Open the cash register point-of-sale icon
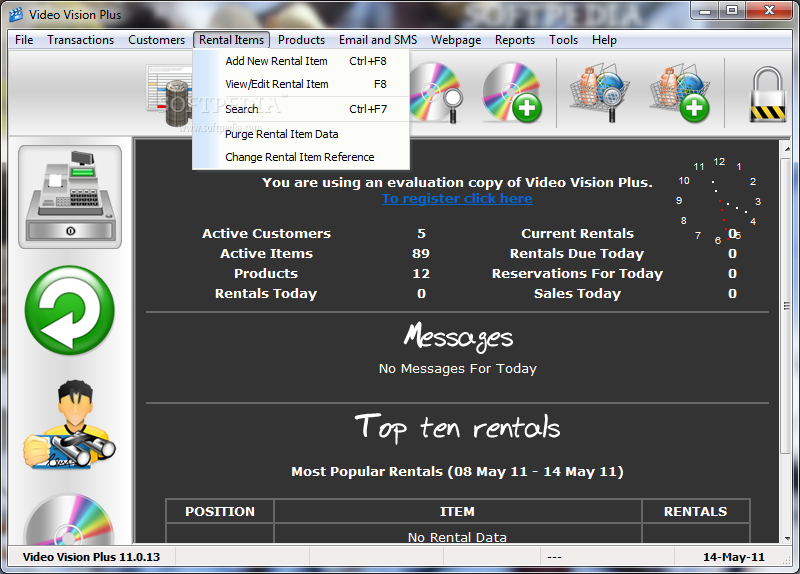 (70, 197)
